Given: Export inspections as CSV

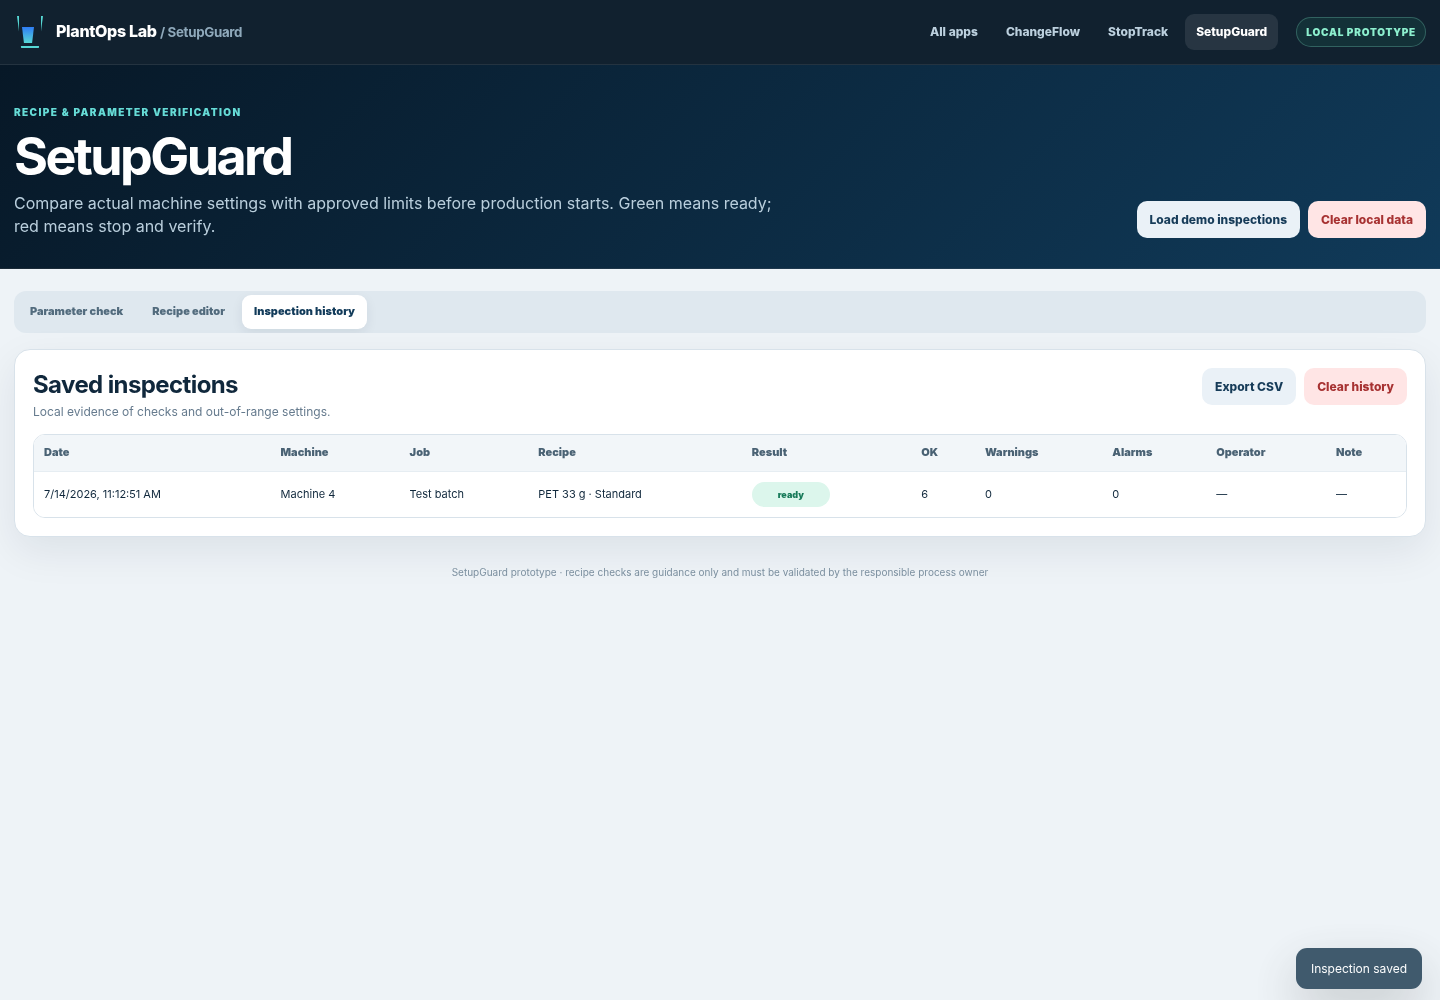Looking at the screenshot, I should [1249, 387].
